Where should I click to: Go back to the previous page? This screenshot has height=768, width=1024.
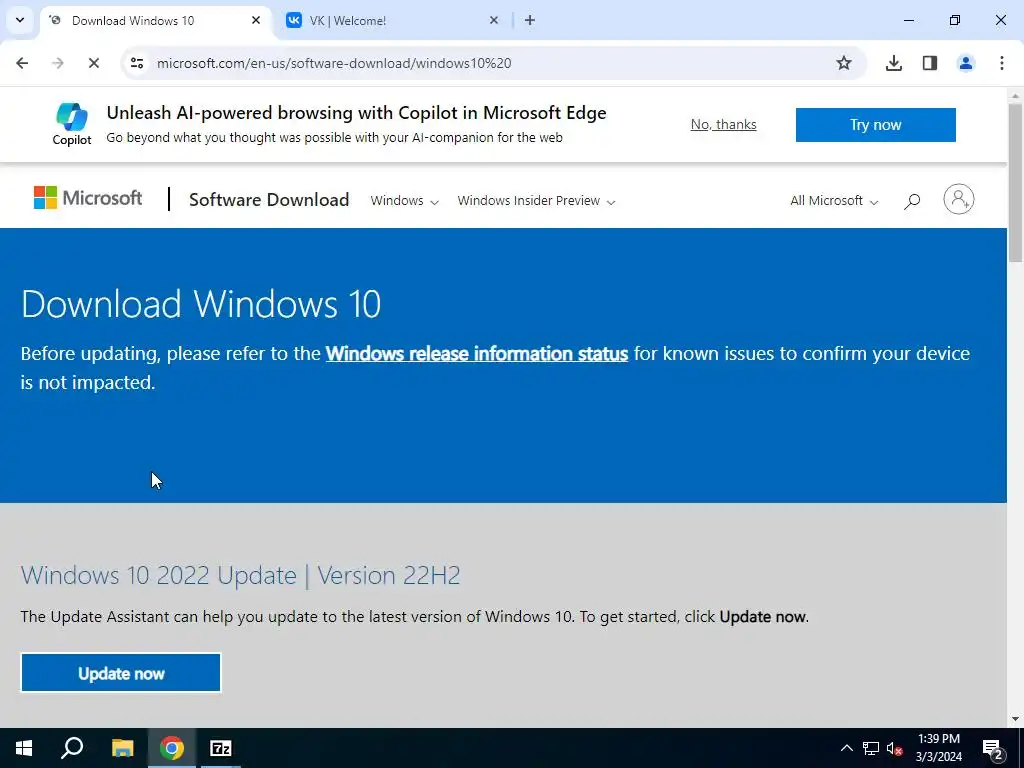click(x=22, y=63)
